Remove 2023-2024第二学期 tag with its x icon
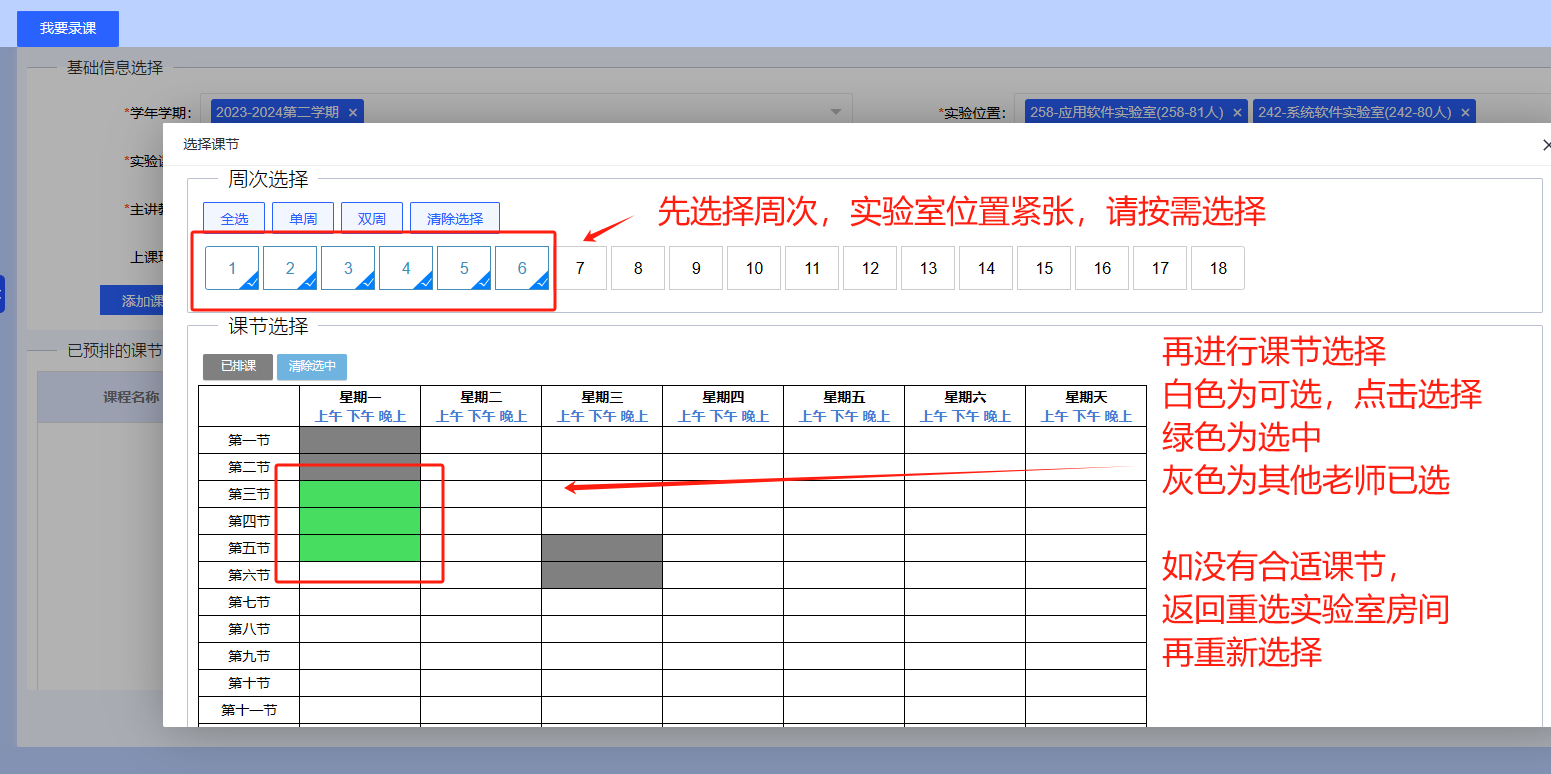 point(353,112)
